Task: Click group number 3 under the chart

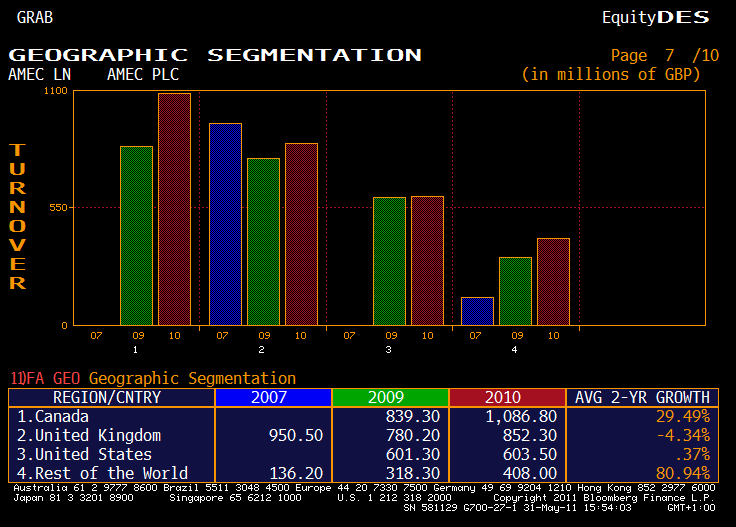Action: 388,350
